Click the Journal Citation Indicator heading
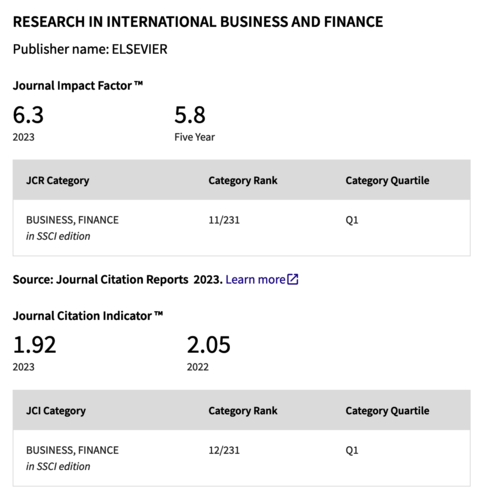 tap(88, 316)
